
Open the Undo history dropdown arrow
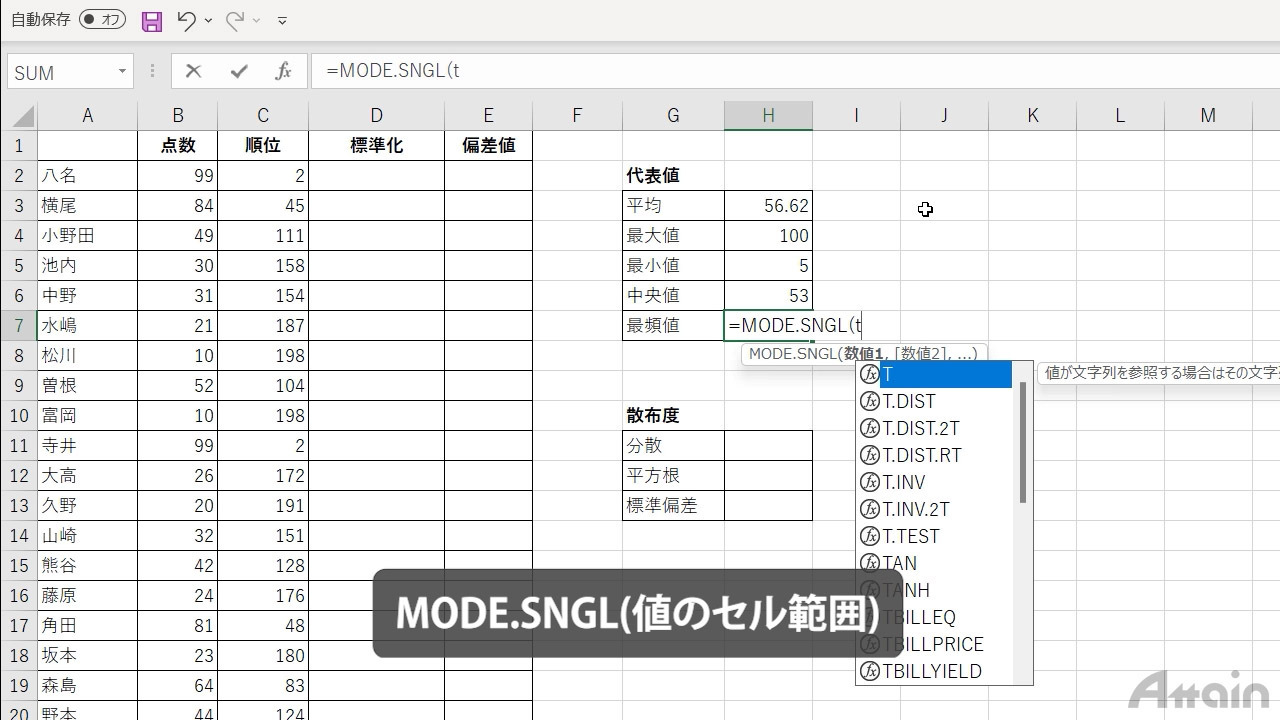tap(208, 20)
